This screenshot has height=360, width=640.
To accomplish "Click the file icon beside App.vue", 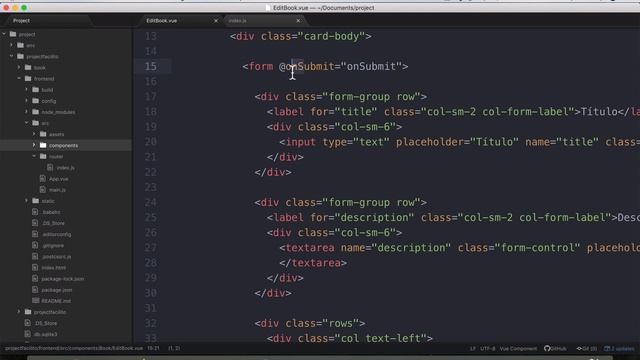I will [43, 178].
